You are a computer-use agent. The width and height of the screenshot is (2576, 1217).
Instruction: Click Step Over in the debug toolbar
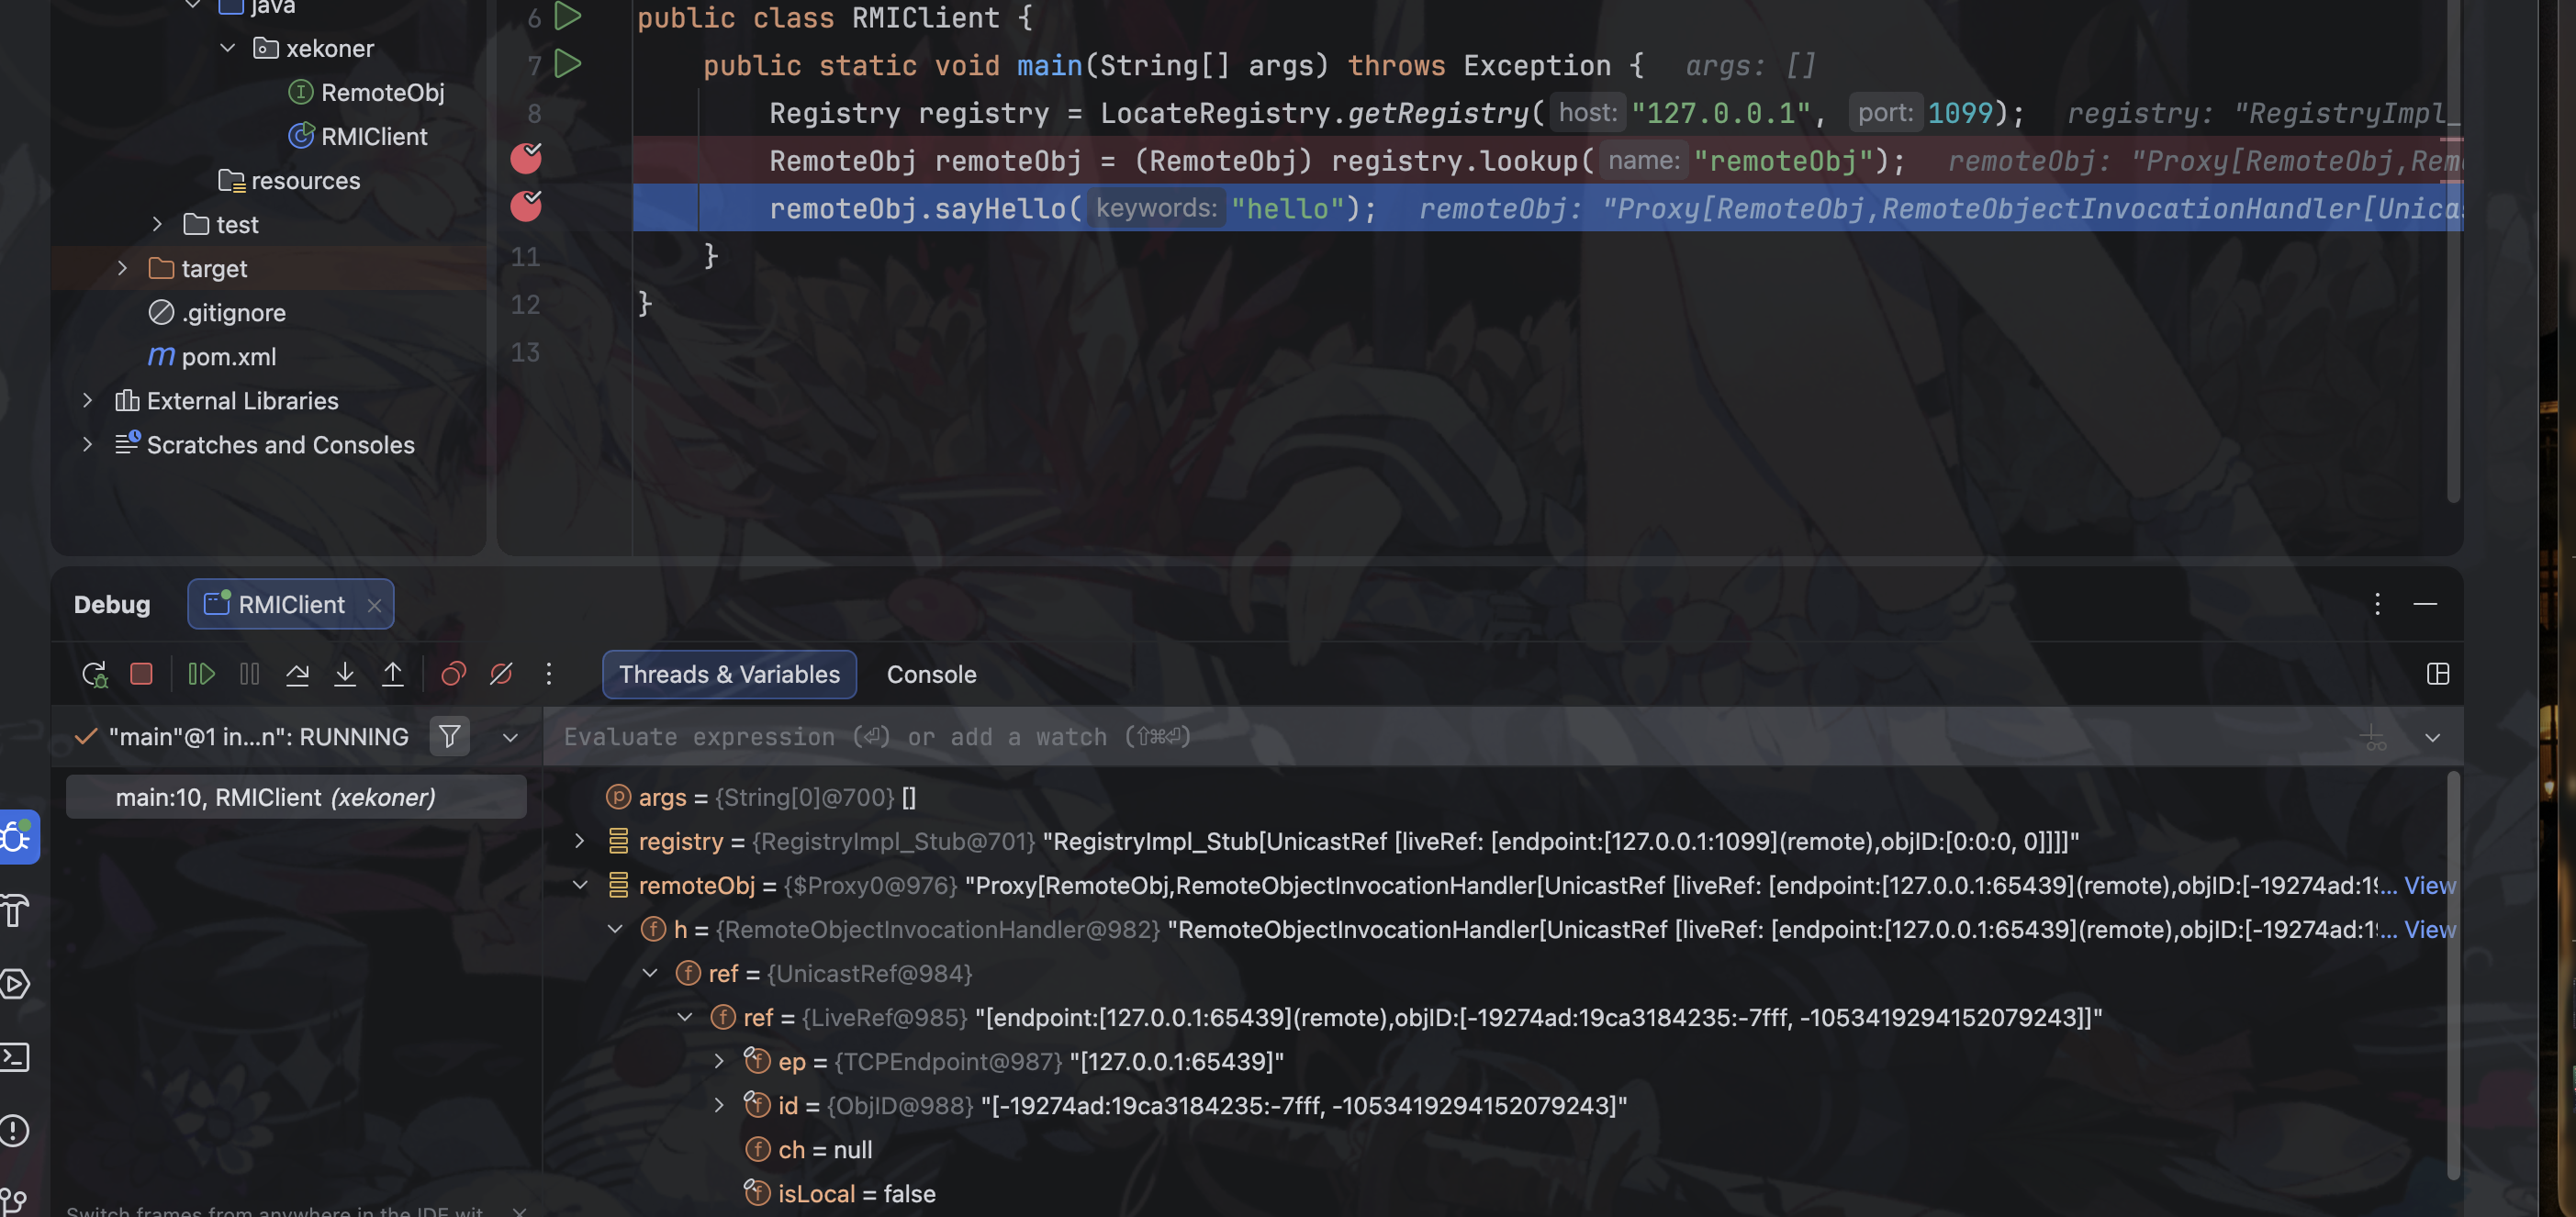click(297, 674)
